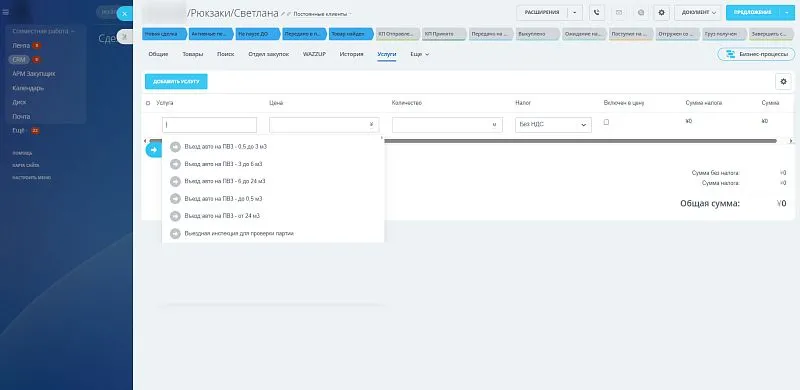The image size is (800, 390).
Task: Open the 'История' tab
Action: [352, 54]
